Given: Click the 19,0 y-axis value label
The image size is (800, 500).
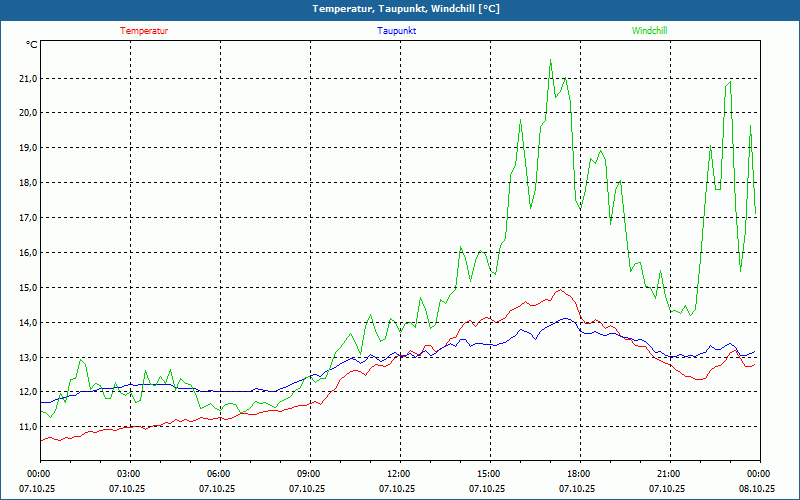Looking at the screenshot, I should (27, 148).
